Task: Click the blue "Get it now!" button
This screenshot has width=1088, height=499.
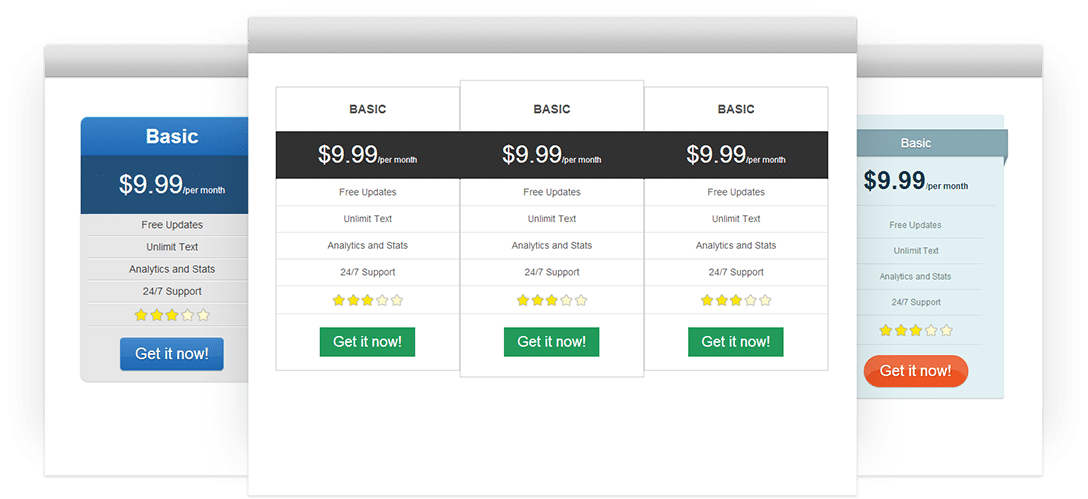Action: (171, 353)
